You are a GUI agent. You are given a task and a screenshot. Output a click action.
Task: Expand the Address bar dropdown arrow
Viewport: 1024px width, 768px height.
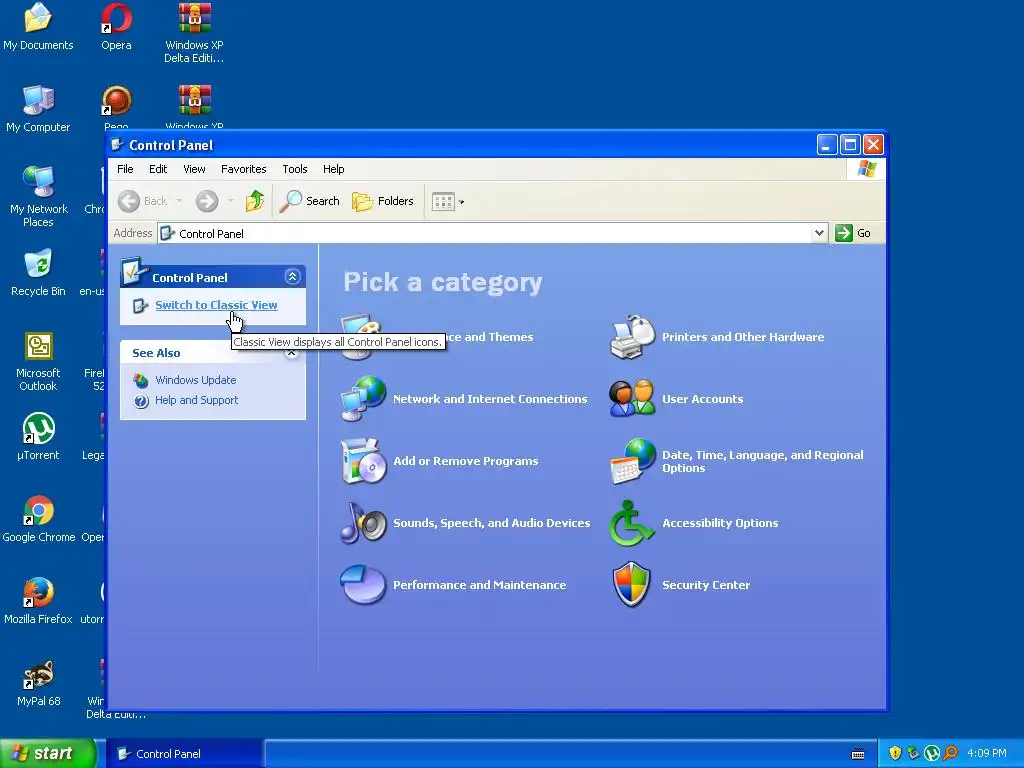click(819, 233)
